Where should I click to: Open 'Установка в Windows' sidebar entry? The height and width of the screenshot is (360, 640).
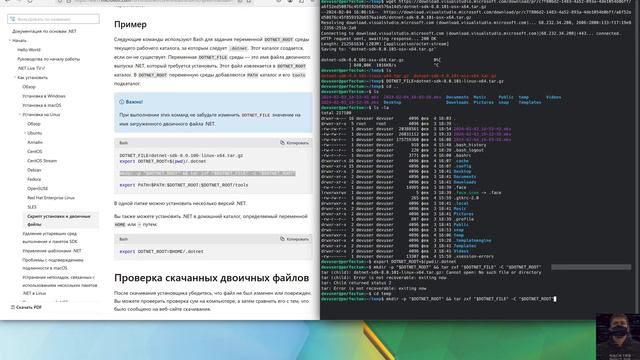pos(44,96)
